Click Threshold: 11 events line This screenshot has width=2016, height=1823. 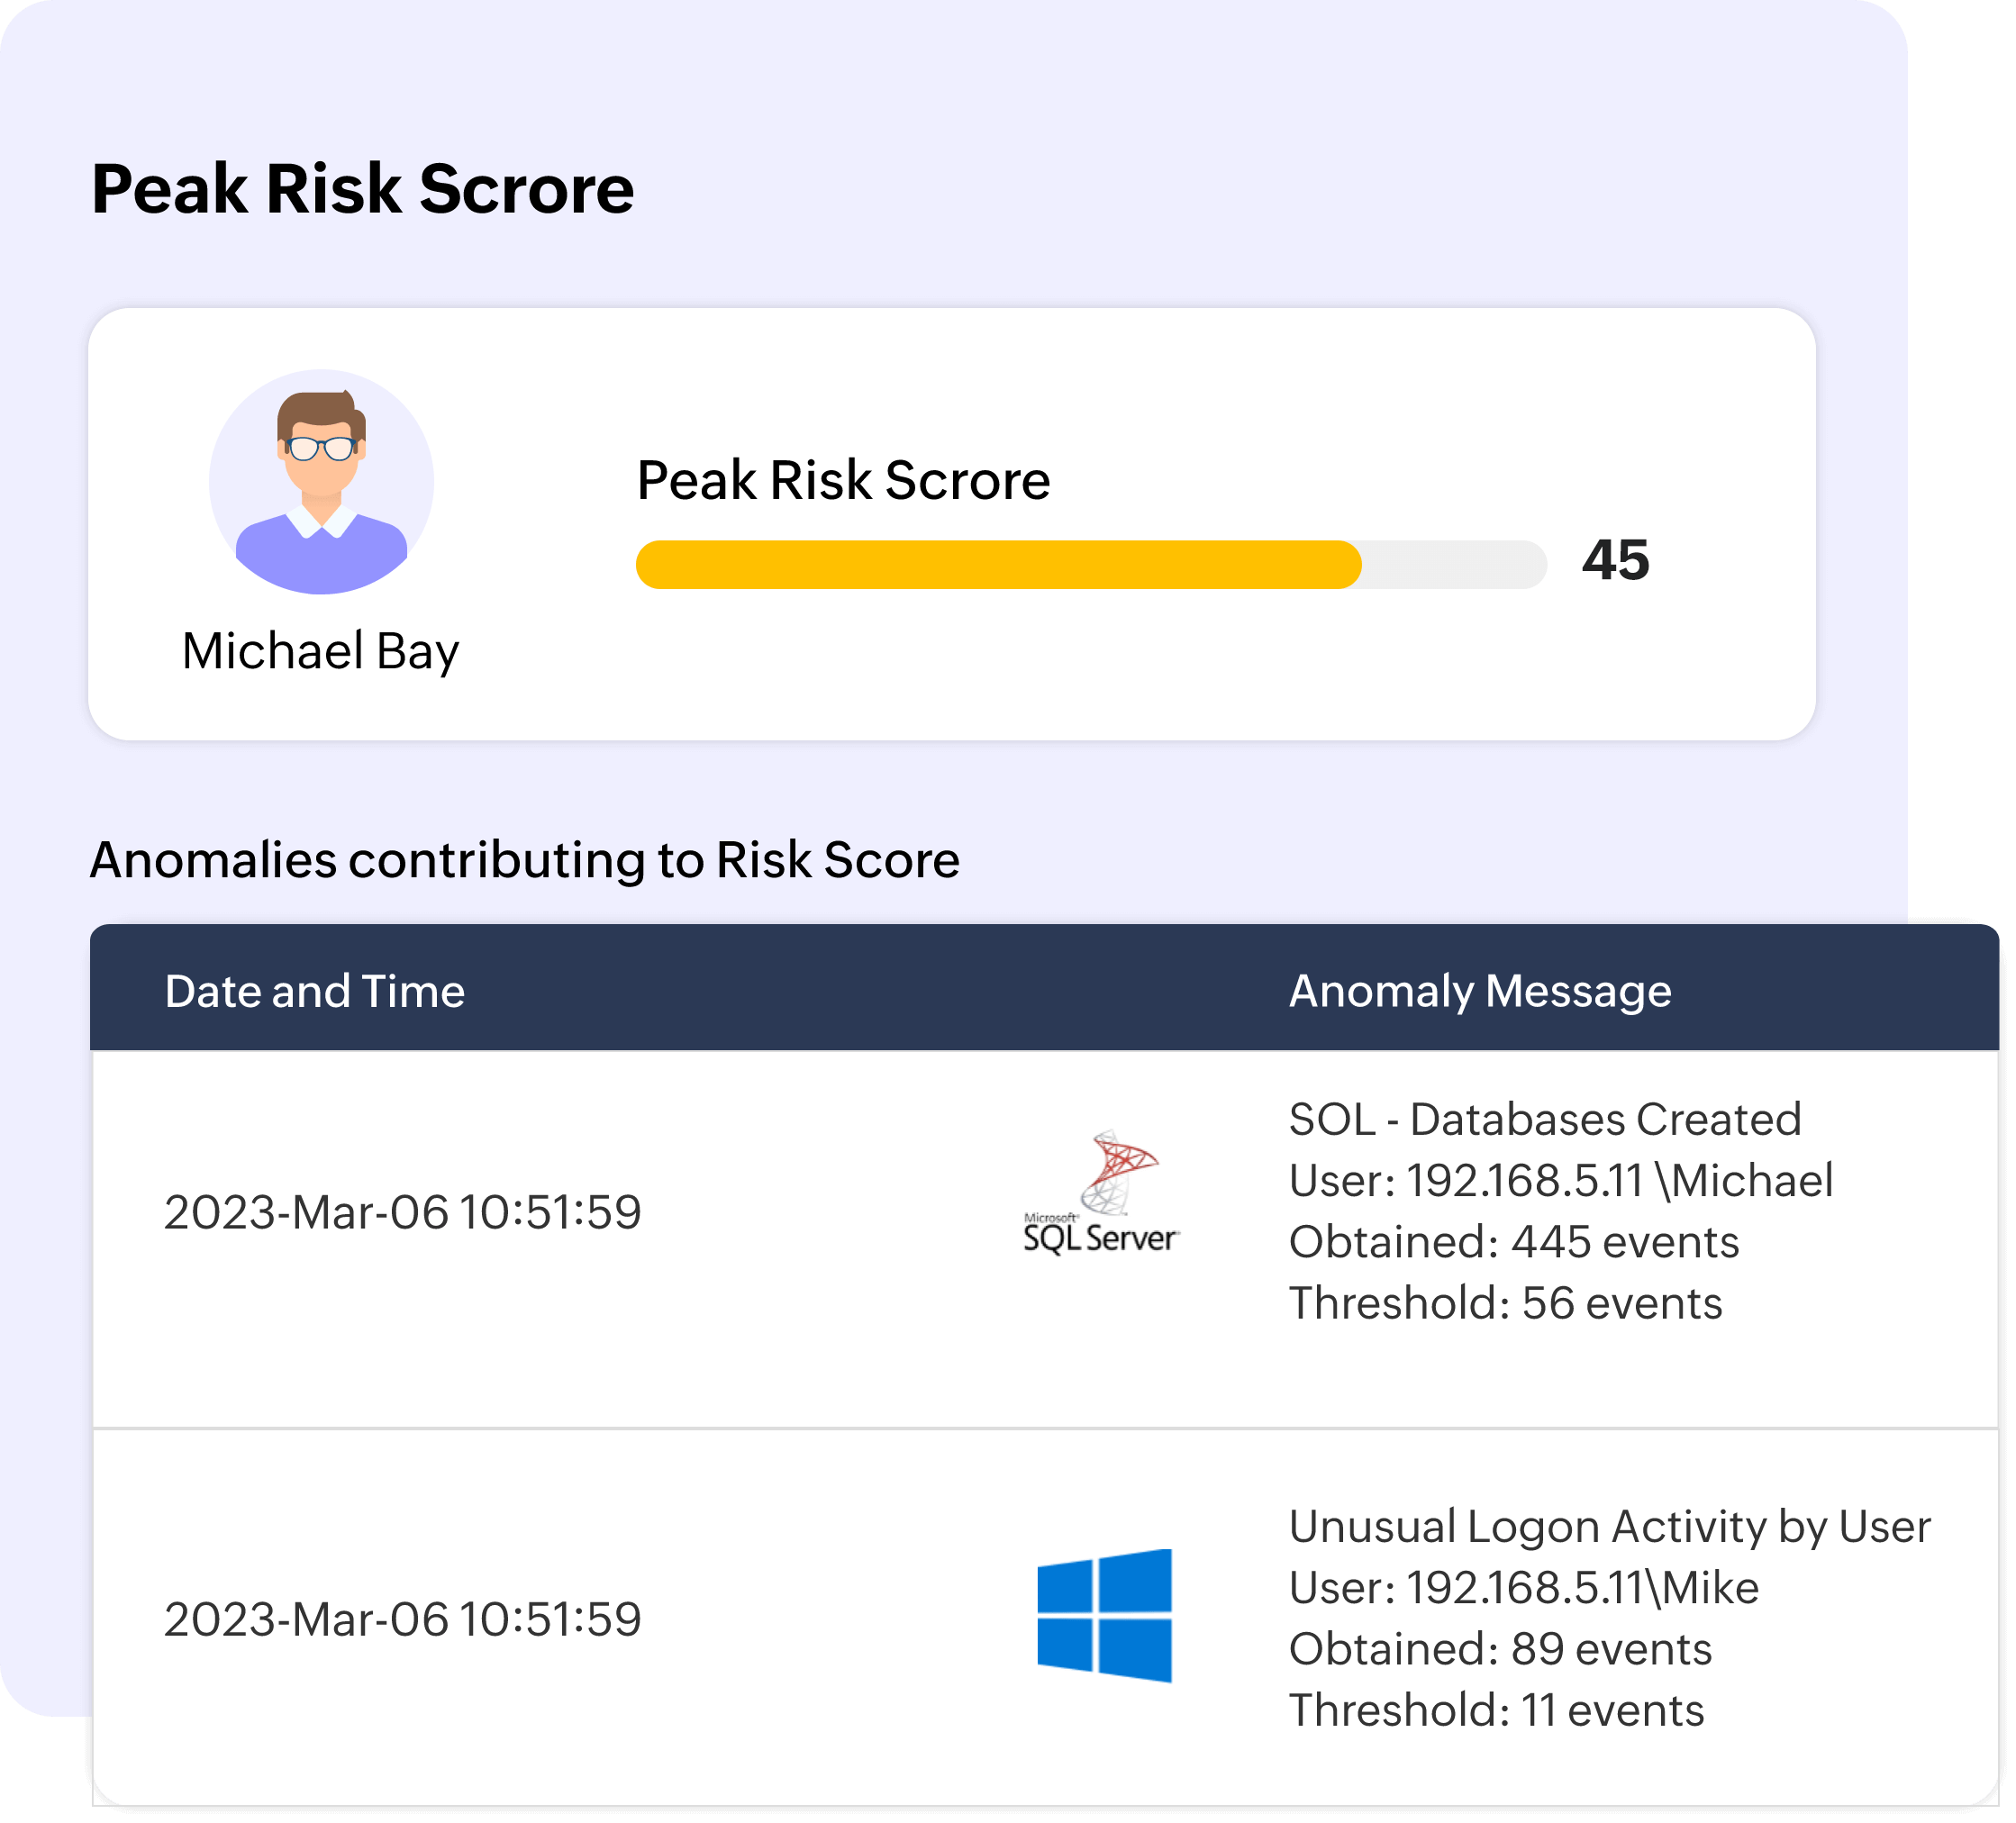click(1495, 1710)
